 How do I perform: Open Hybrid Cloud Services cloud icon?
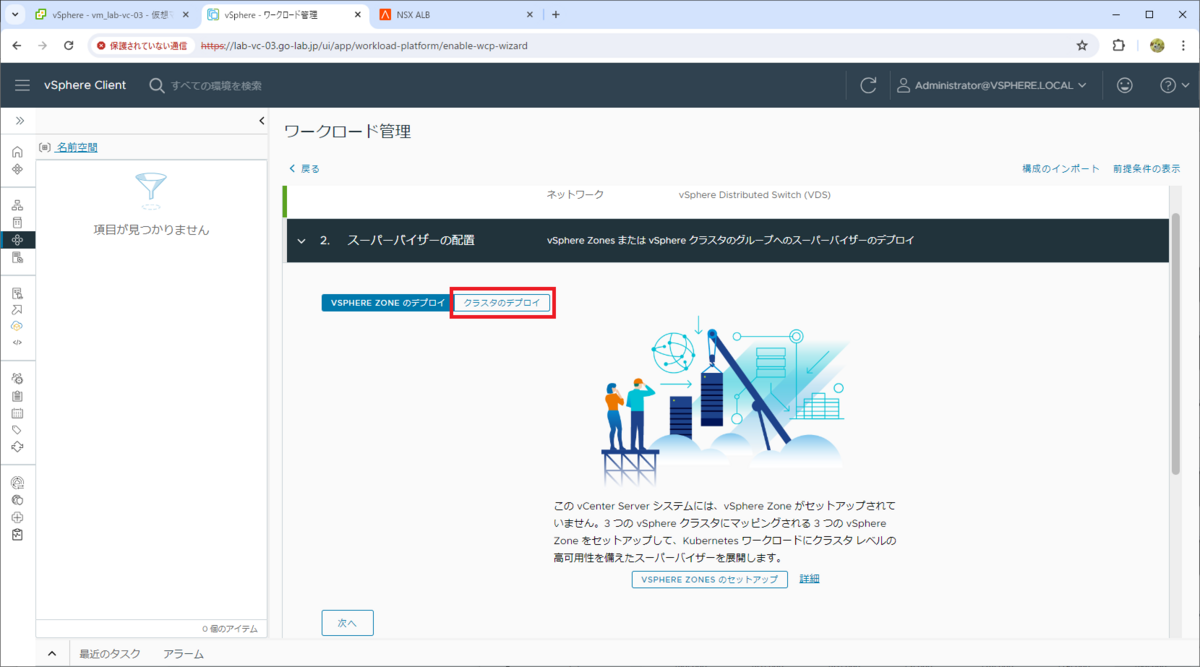point(17,326)
